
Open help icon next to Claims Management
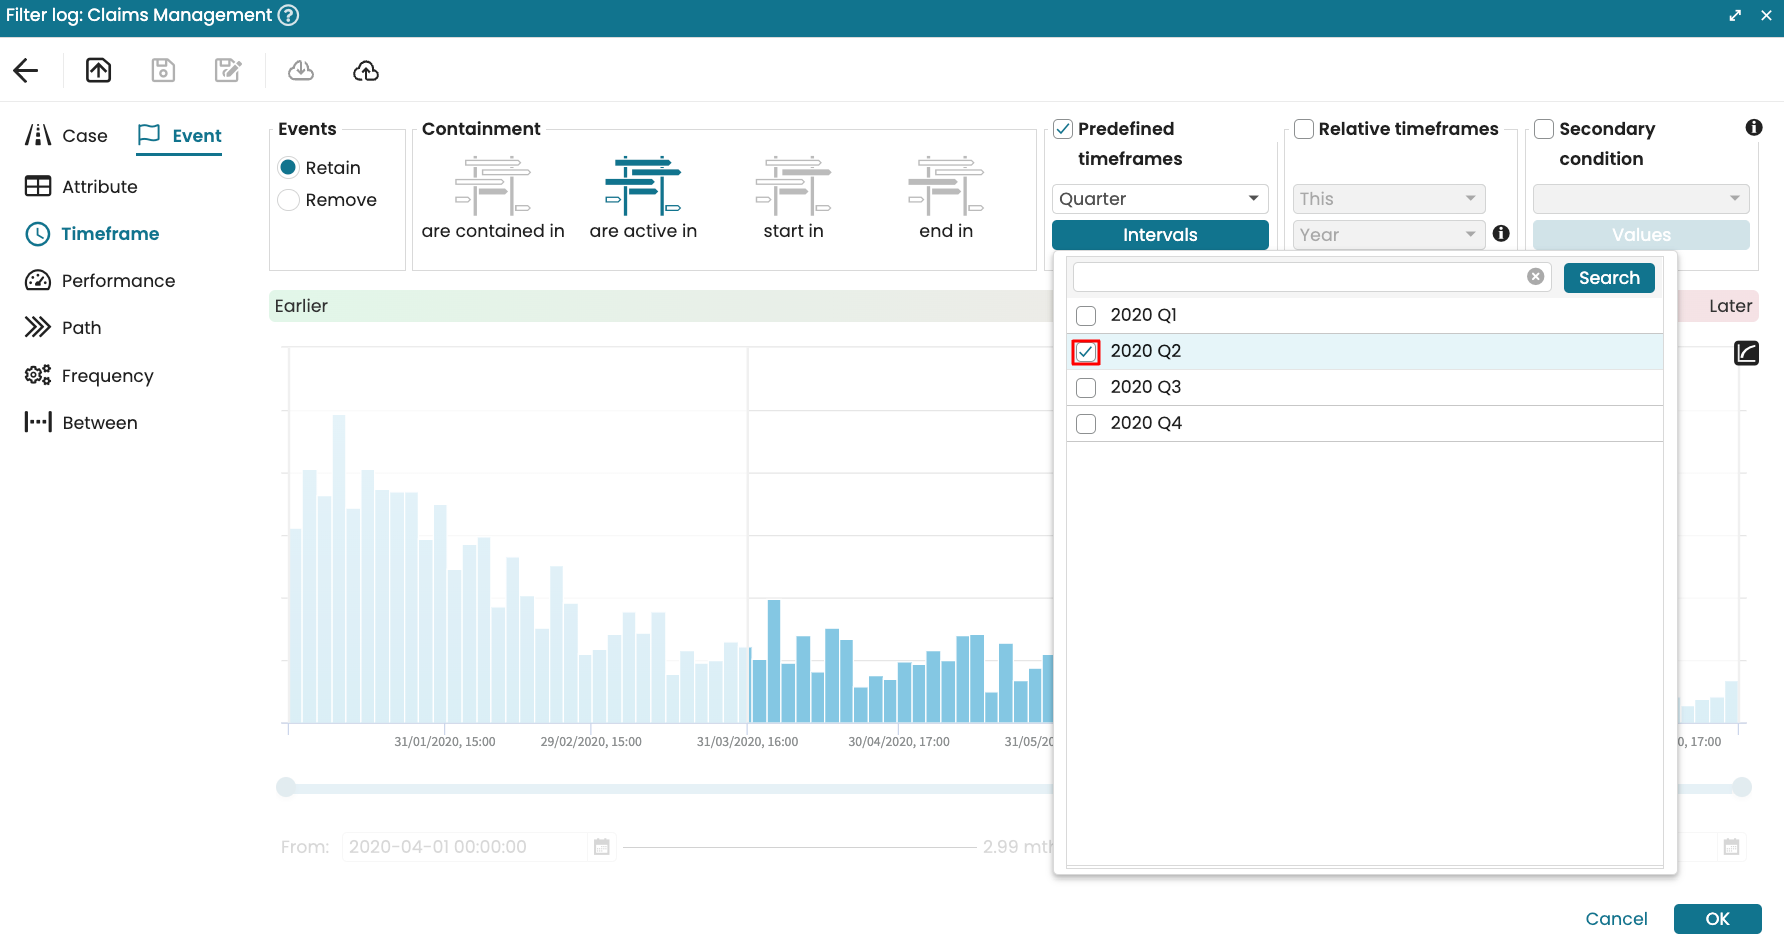pos(288,15)
